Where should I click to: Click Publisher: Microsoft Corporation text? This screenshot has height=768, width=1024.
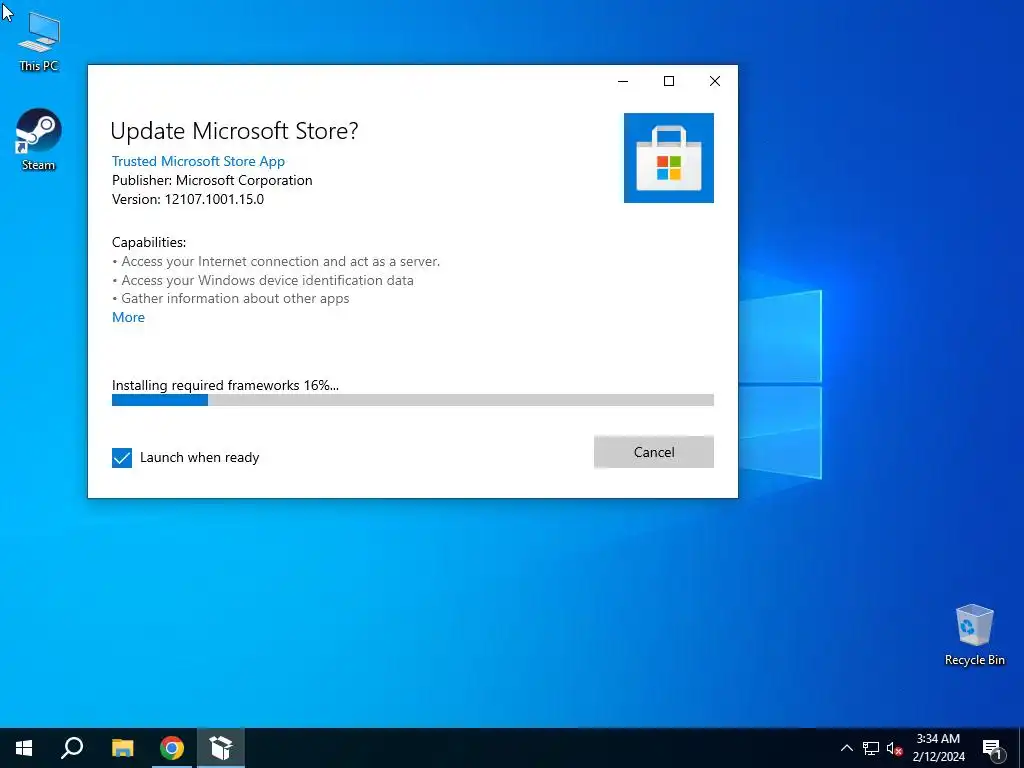click(x=212, y=180)
